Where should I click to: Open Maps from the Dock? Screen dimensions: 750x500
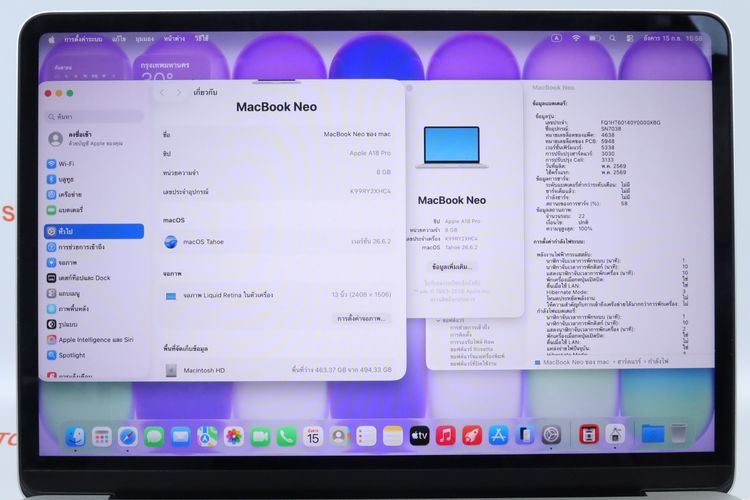pos(207,436)
